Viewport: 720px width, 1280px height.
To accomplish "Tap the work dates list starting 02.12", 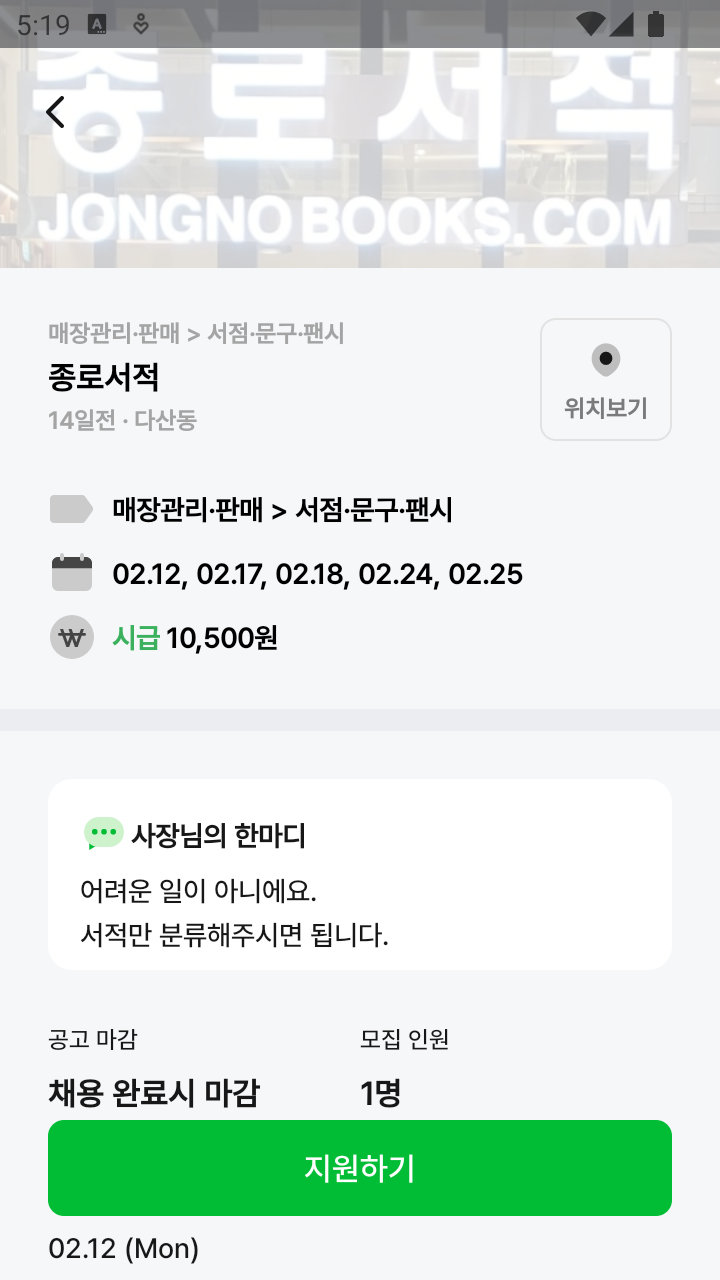I will tap(317, 574).
